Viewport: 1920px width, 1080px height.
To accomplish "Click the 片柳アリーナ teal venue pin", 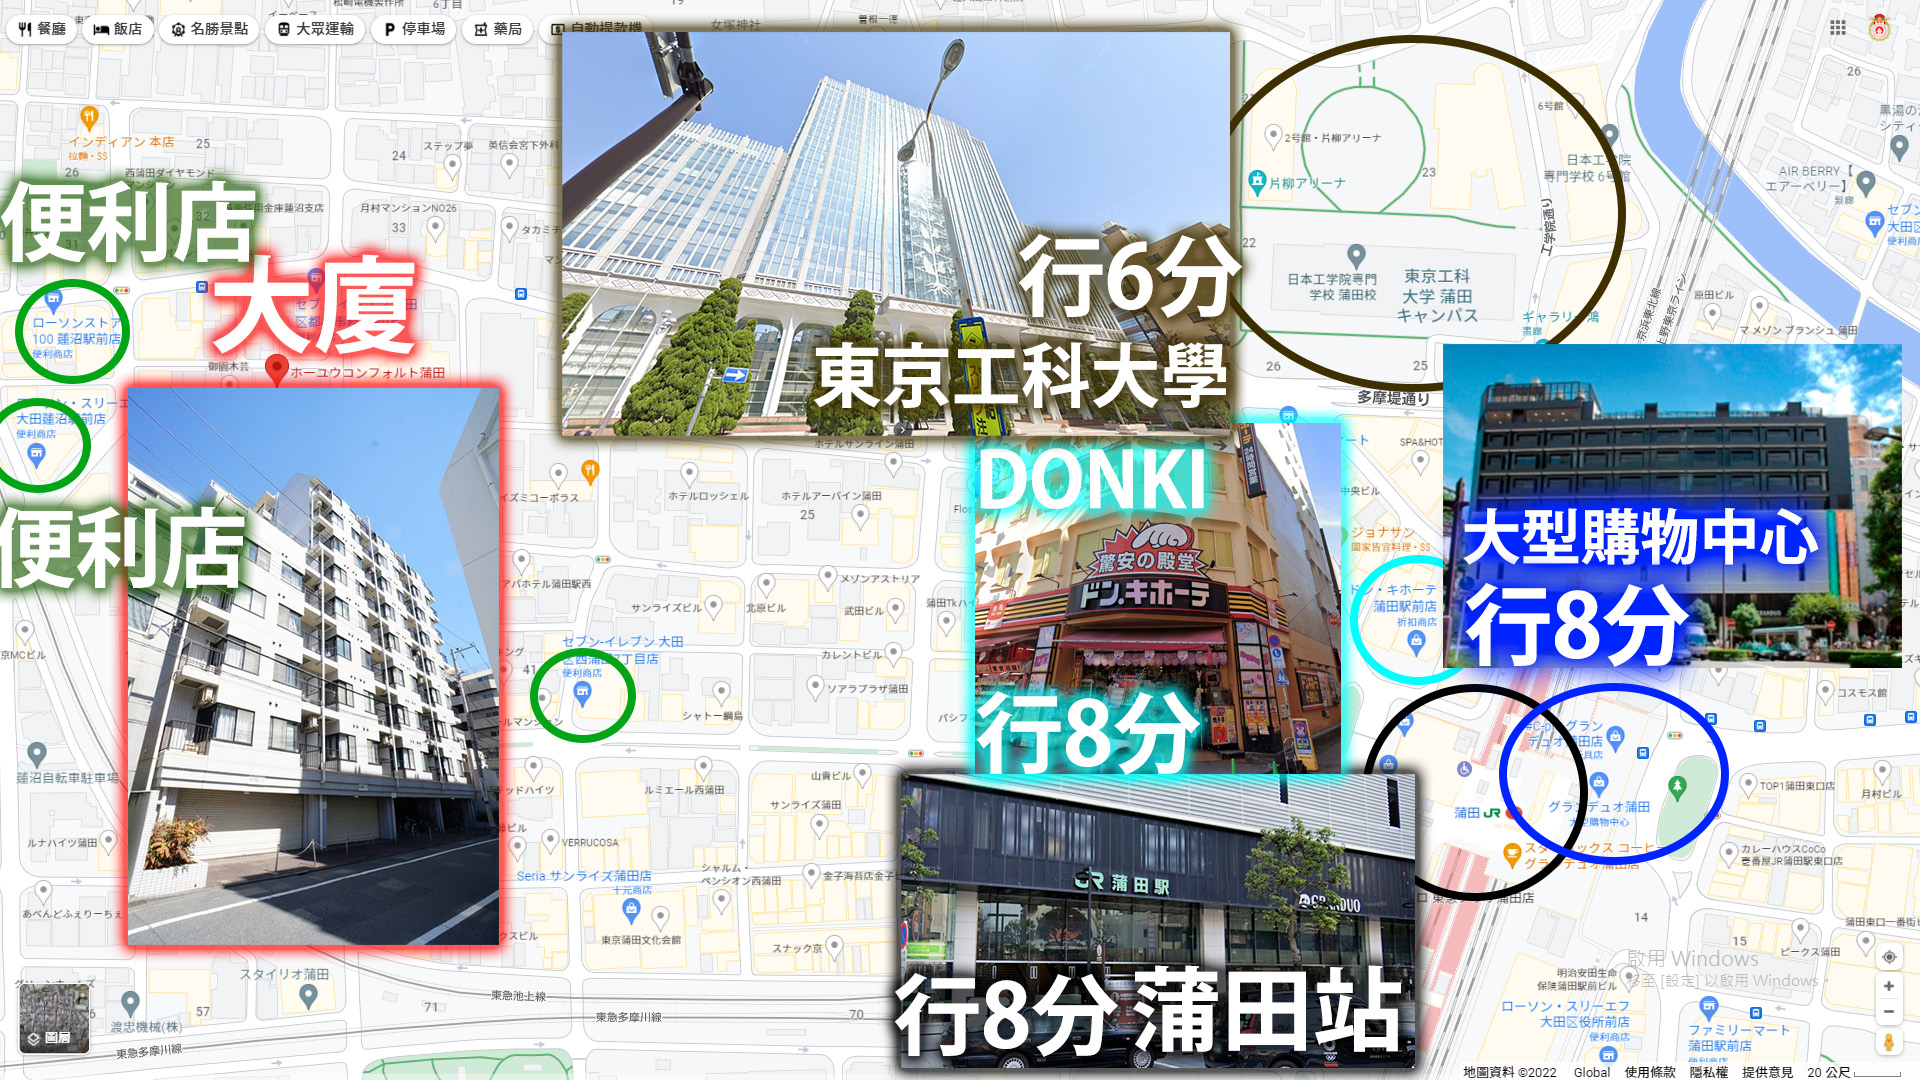I will click(1258, 182).
